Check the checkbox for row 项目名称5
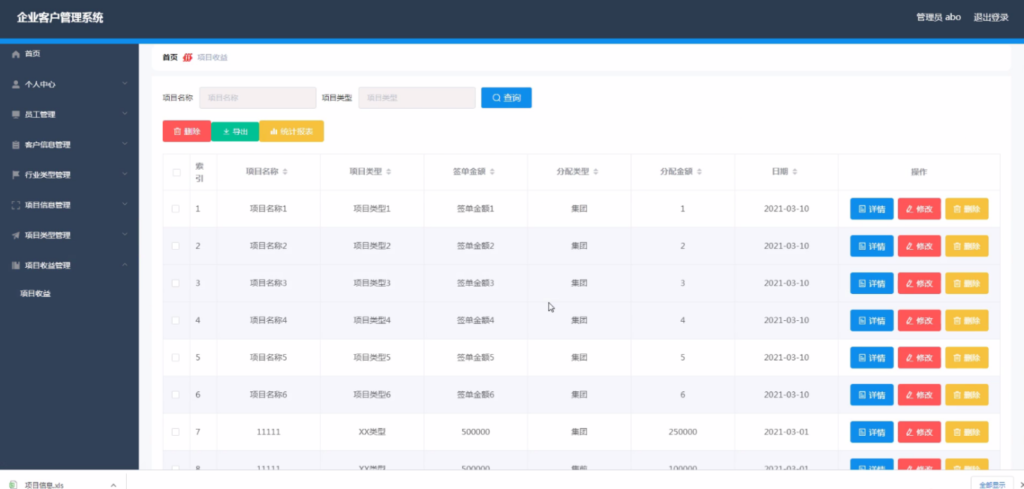The image size is (1024, 489). 176,358
